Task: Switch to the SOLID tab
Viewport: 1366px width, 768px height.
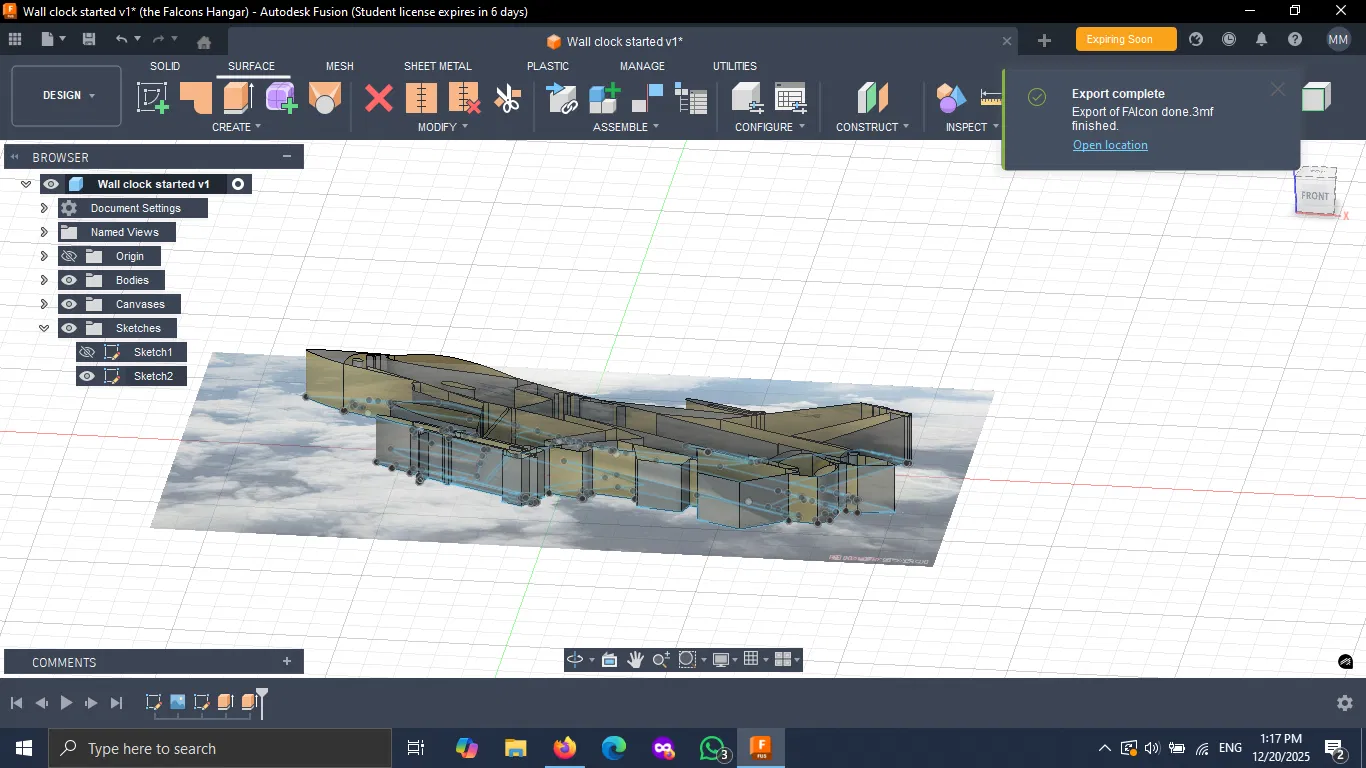Action: click(165, 66)
